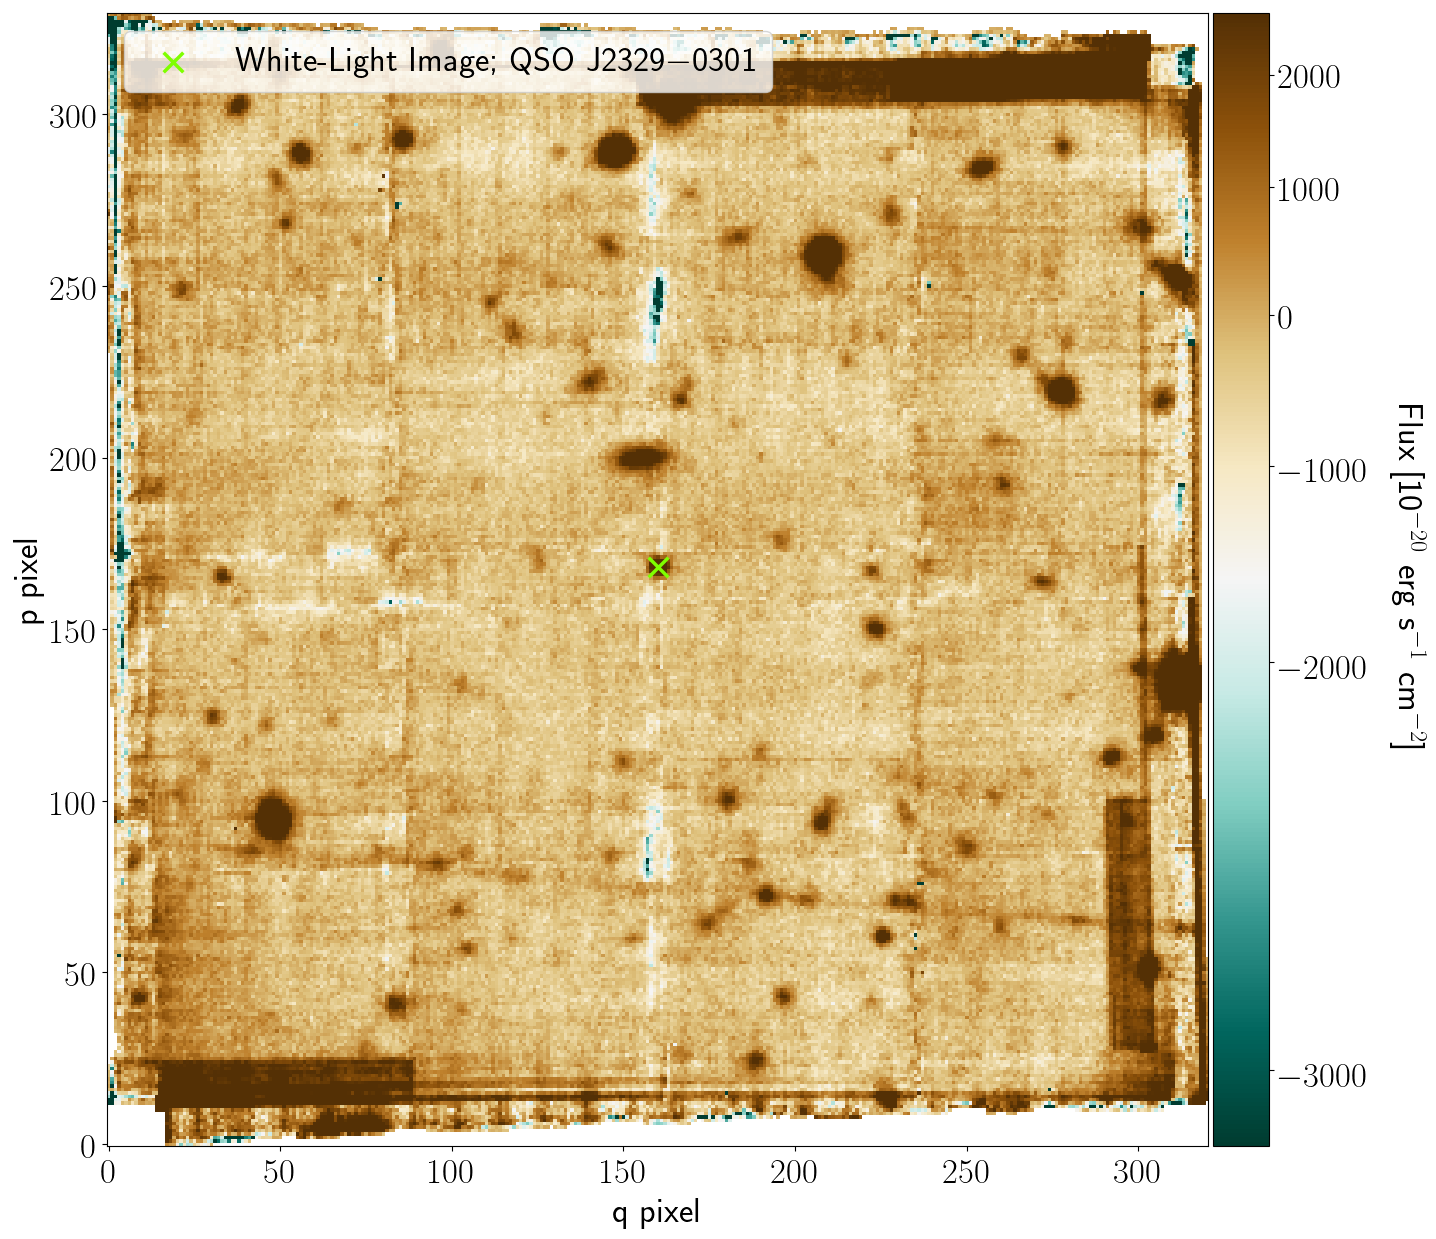Image resolution: width=1436 pixels, height=1239 pixels.
Task: Click p-axis tick label 150
Action: click(x=72, y=630)
